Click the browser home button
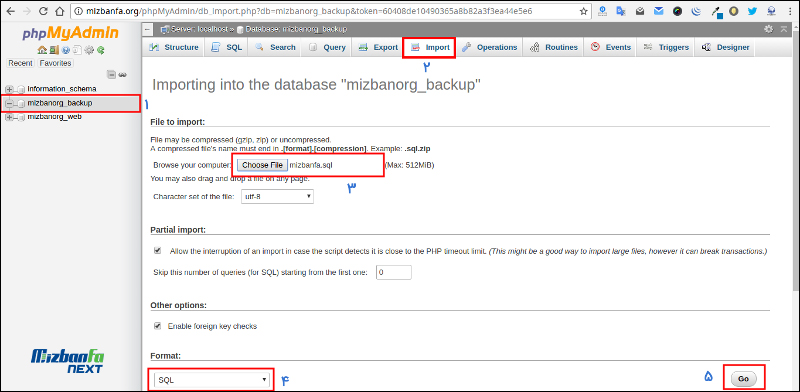The image size is (800, 392). (60, 11)
